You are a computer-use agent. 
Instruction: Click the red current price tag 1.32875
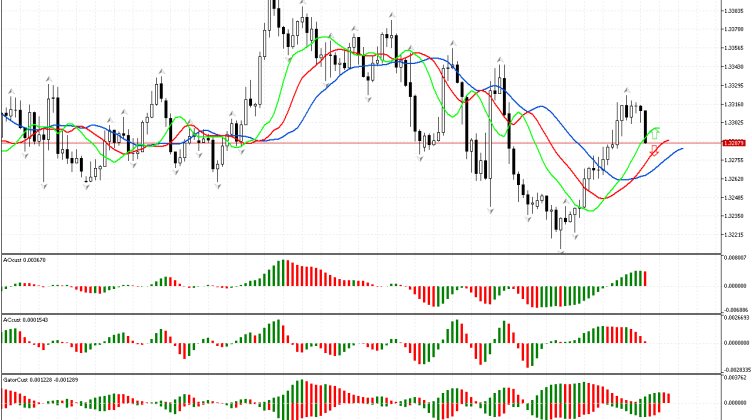tap(732, 143)
